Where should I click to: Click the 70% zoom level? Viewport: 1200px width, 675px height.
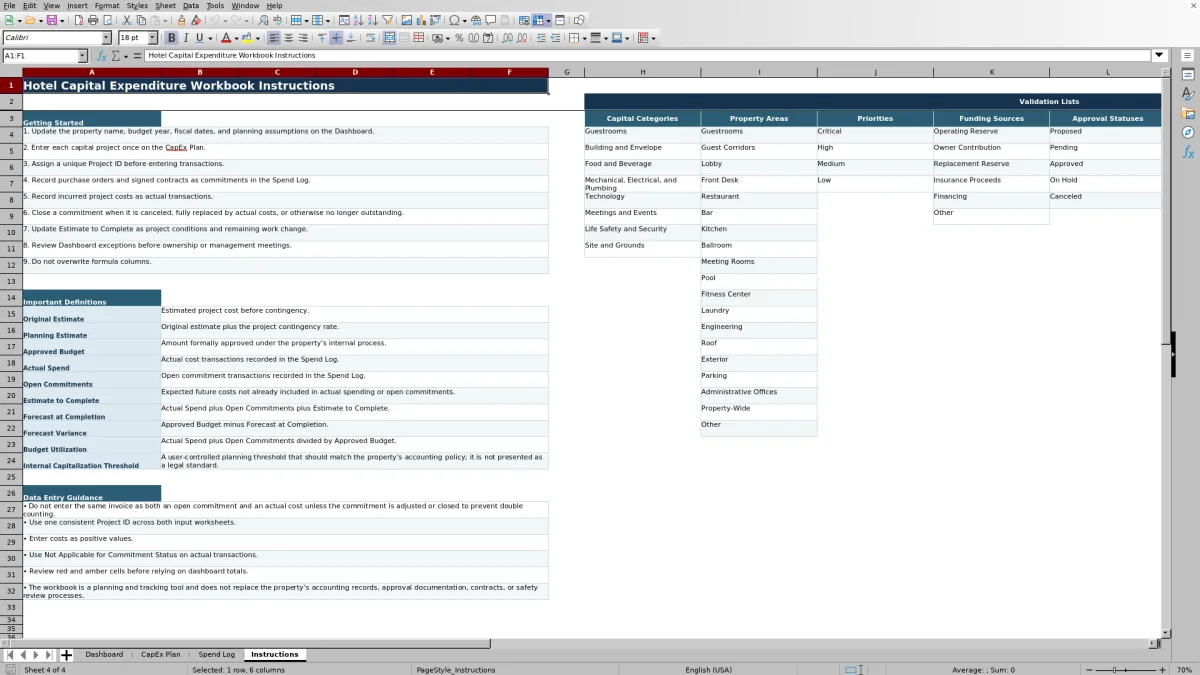[x=1183, y=669]
